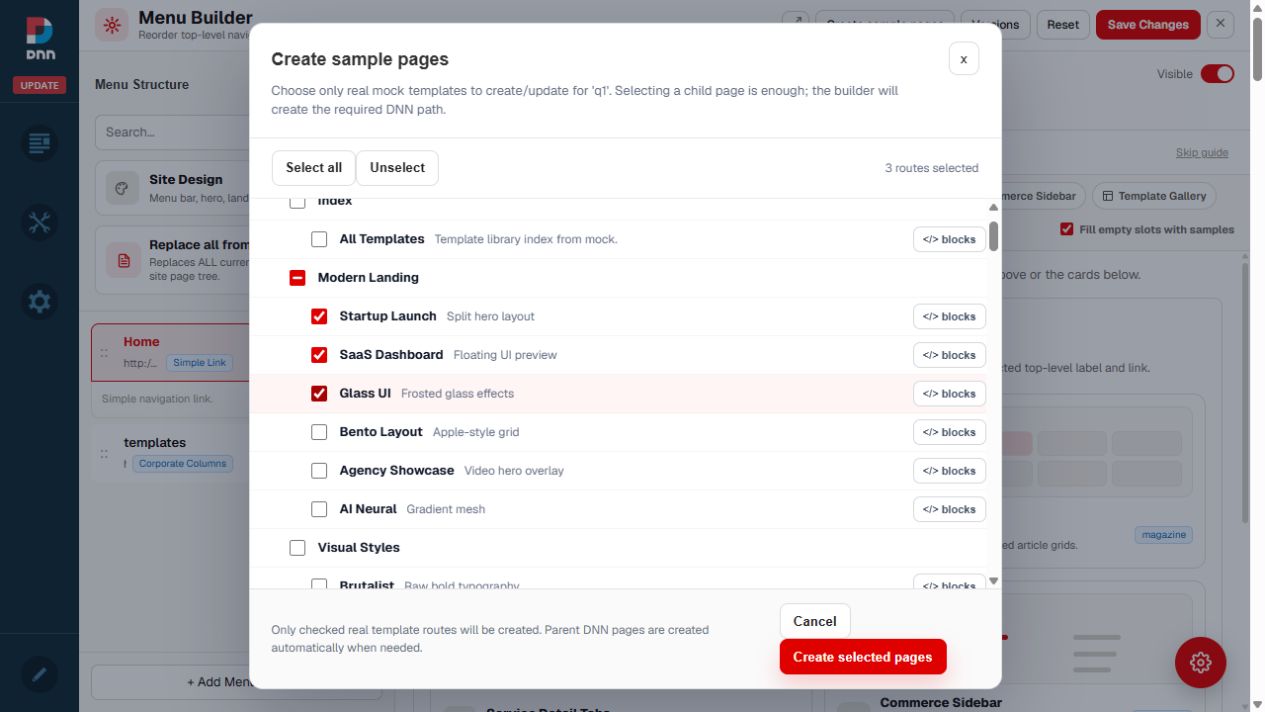Uncheck the Glass UI checkbox
This screenshot has width=1265, height=712.
(319, 394)
